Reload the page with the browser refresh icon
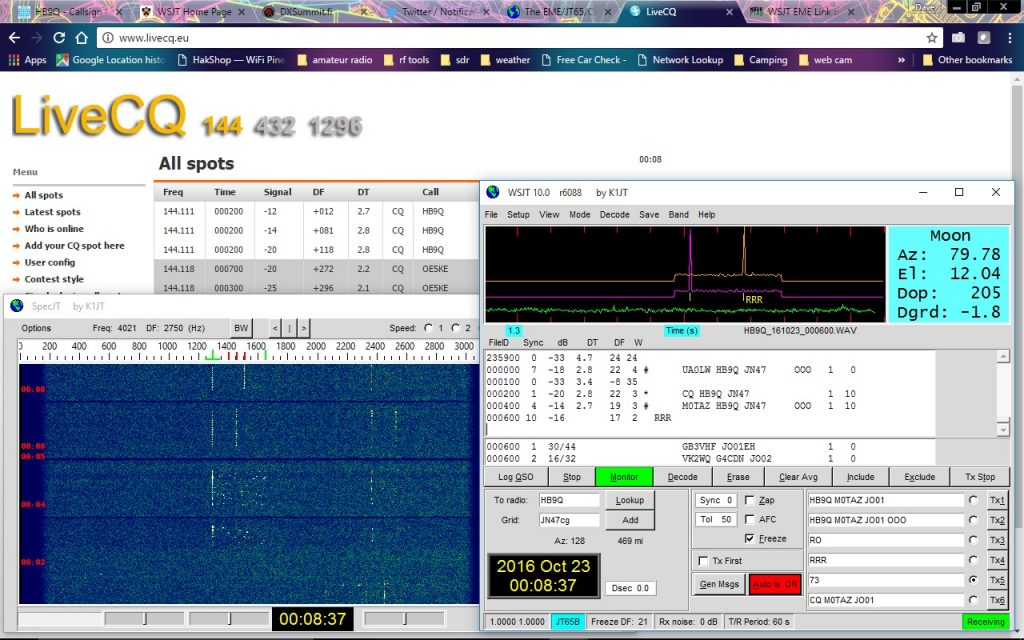The image size is (1024, 640). [x=59, y=37]
